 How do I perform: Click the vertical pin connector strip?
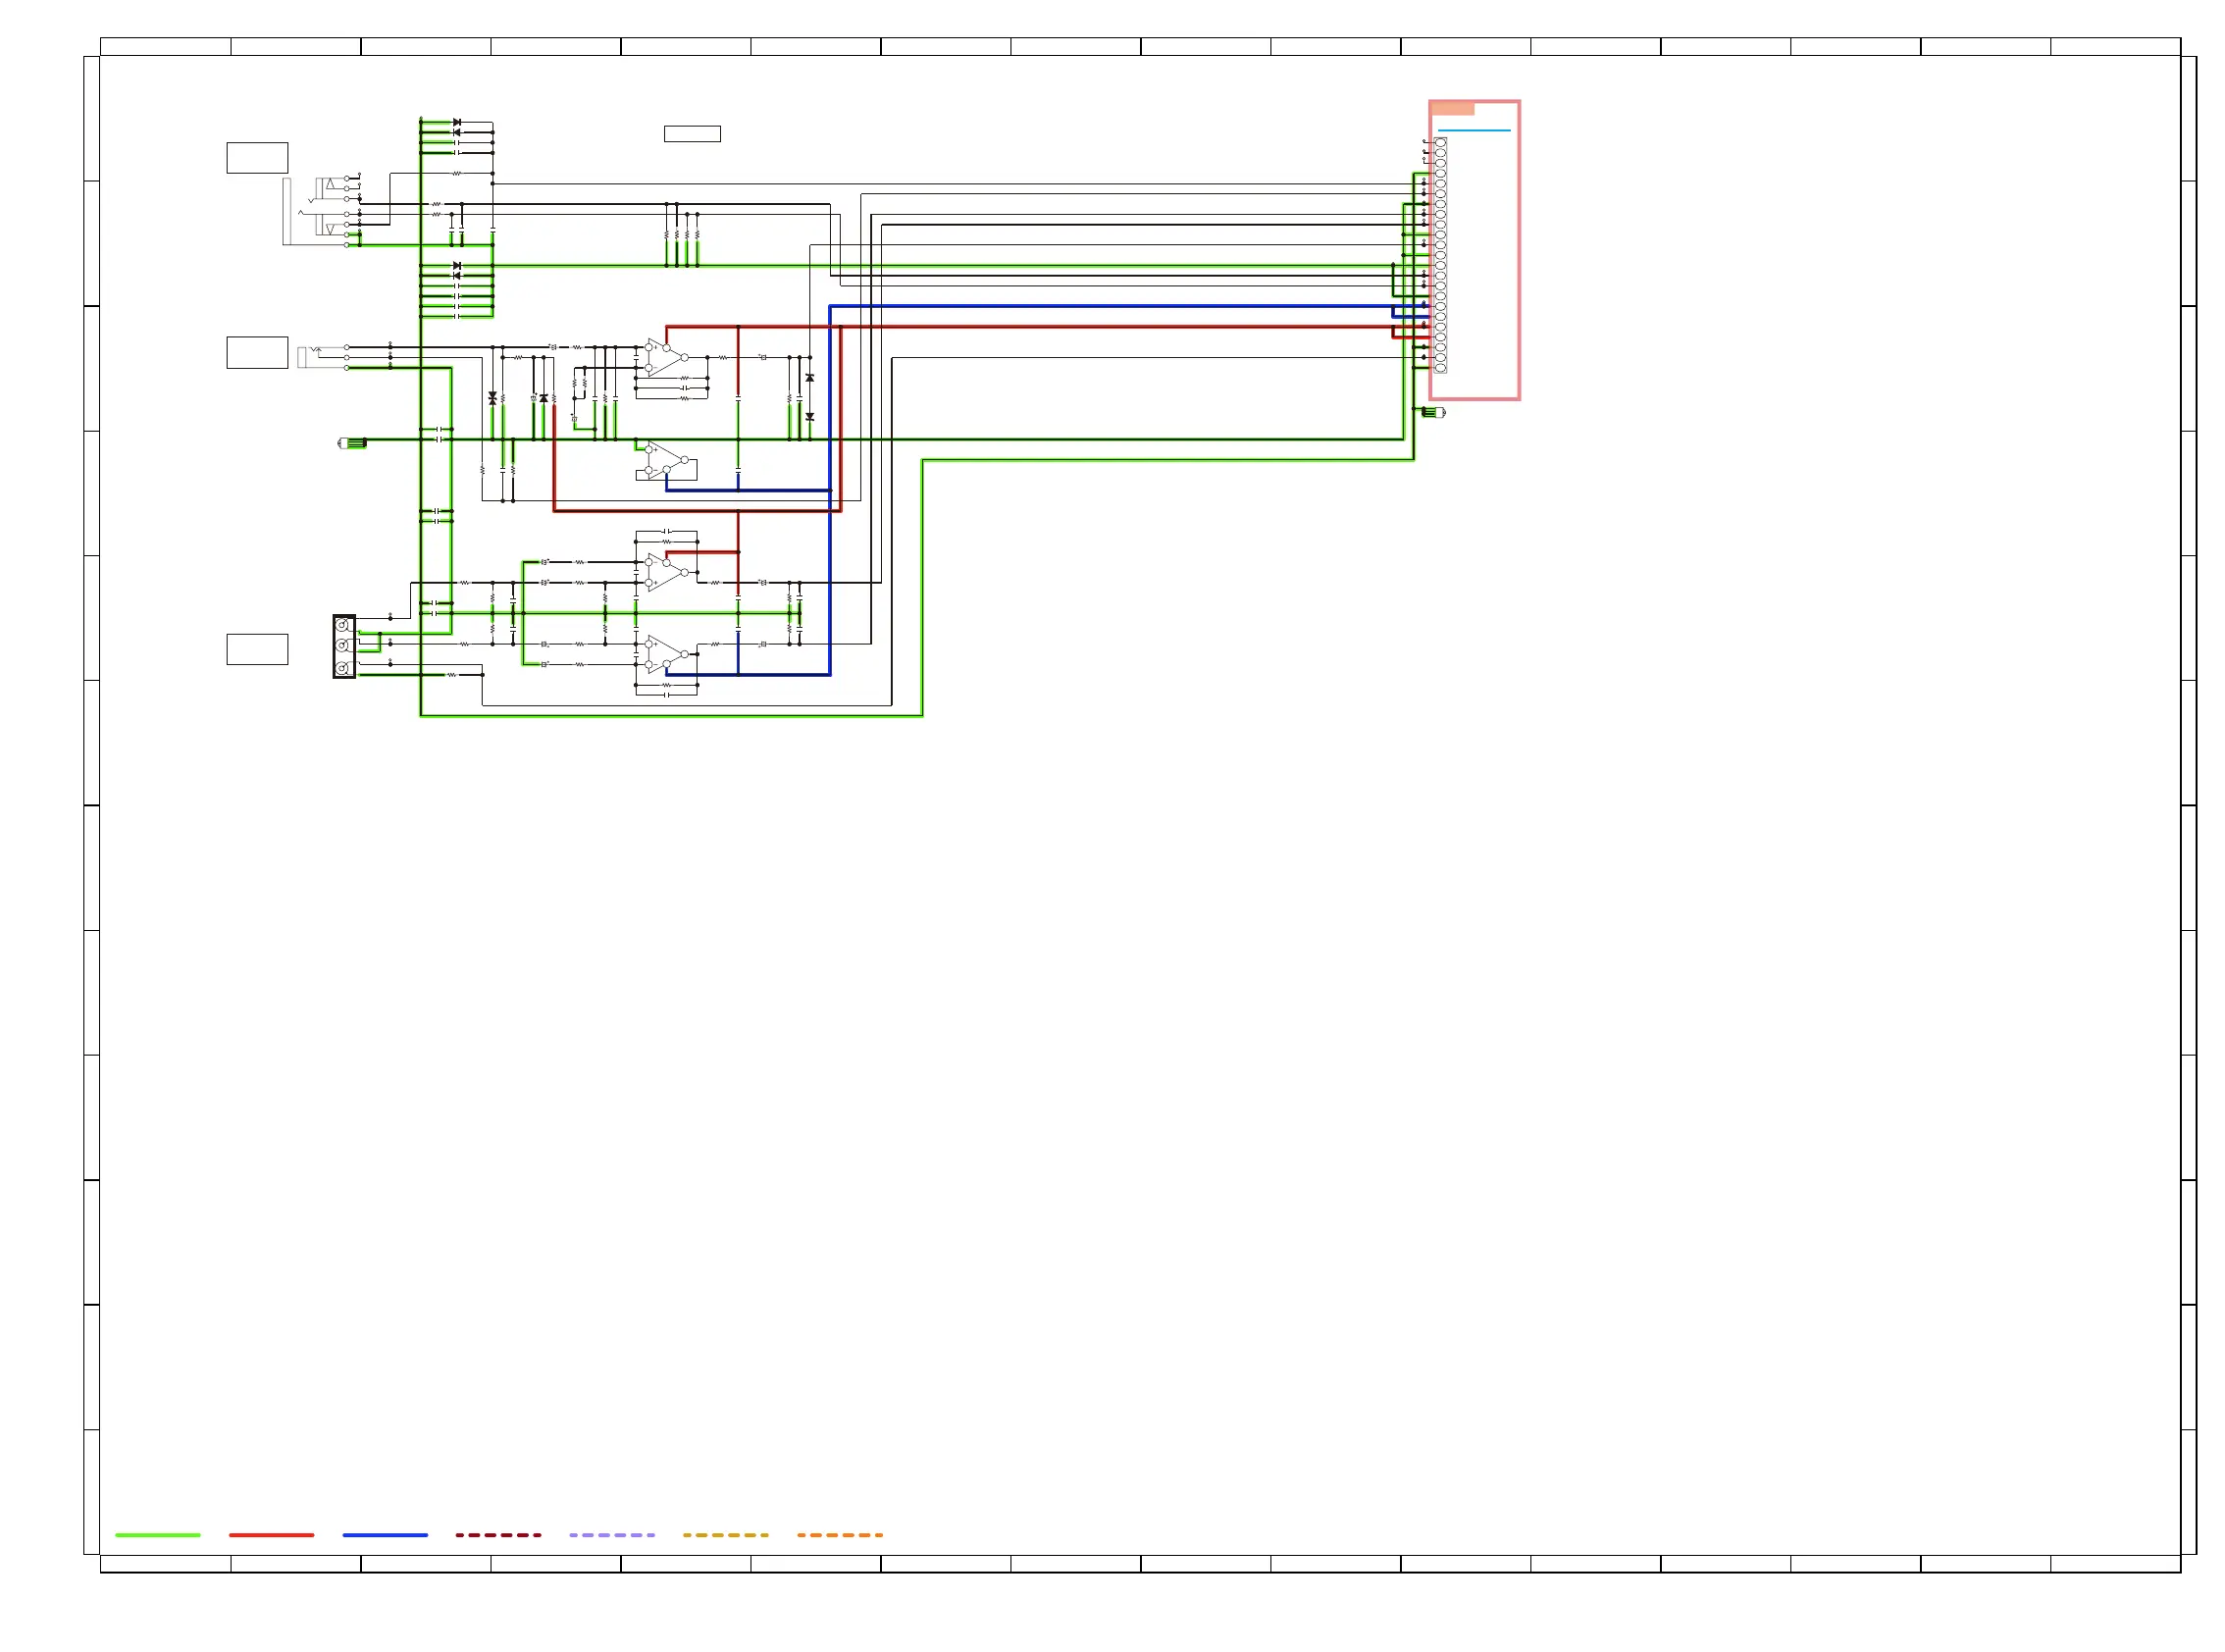coord(1440,255)
